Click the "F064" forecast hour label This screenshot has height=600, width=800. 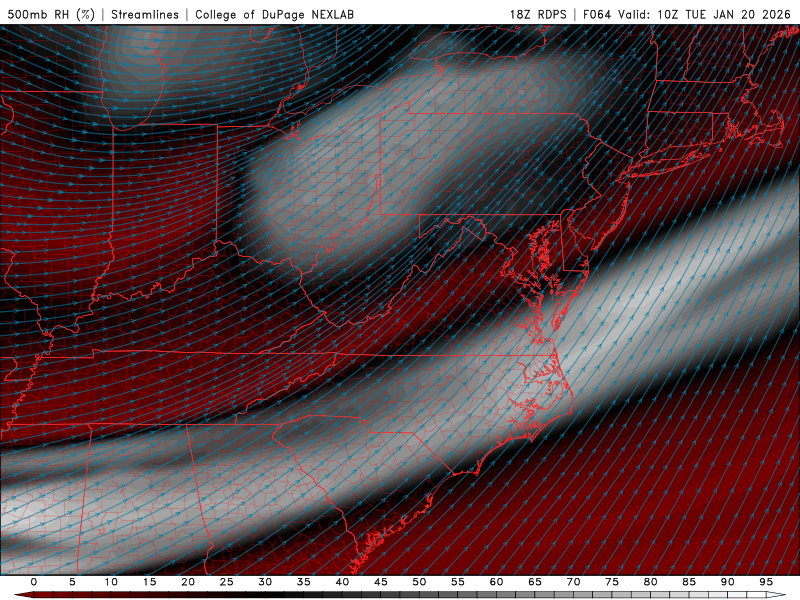tap(597, 14)
